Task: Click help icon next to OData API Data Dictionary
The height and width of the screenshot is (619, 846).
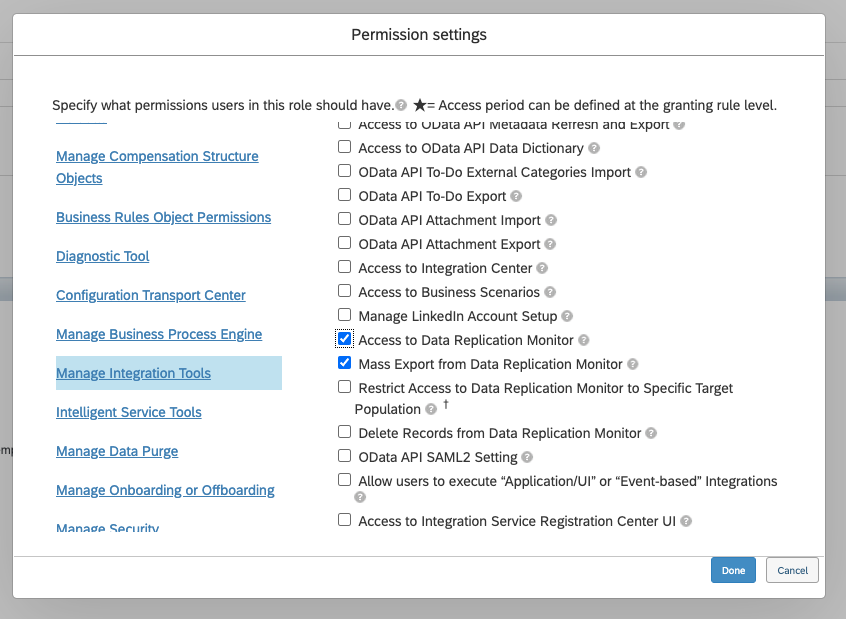Action: pos(594,148)
